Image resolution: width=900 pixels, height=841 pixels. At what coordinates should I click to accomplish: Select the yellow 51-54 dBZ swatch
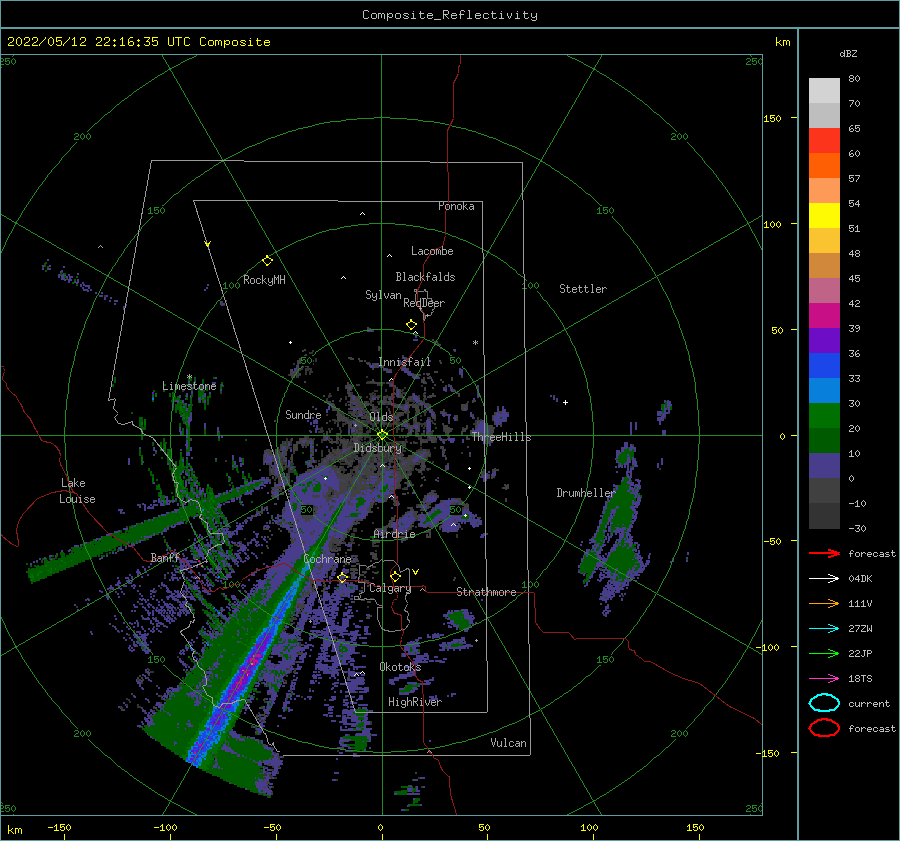pyautogui.click(x=824, y=216)
